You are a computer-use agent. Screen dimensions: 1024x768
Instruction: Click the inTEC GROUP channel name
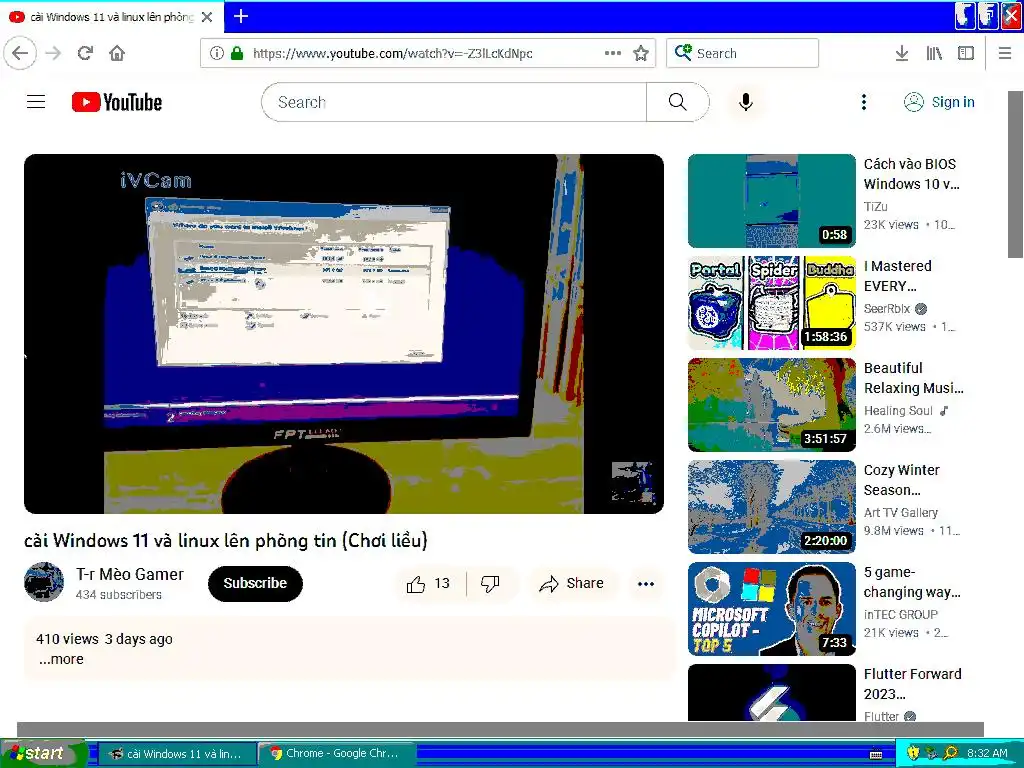[901, 614]
